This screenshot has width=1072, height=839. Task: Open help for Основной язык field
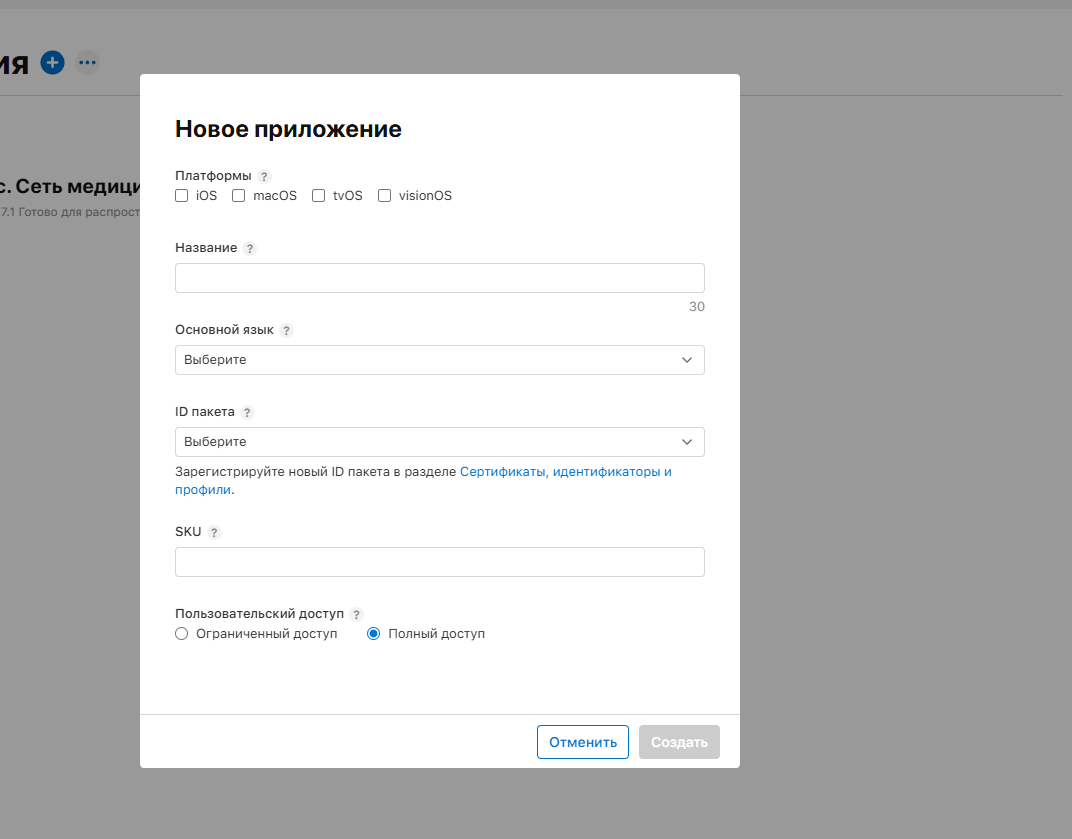click(286, 330)
